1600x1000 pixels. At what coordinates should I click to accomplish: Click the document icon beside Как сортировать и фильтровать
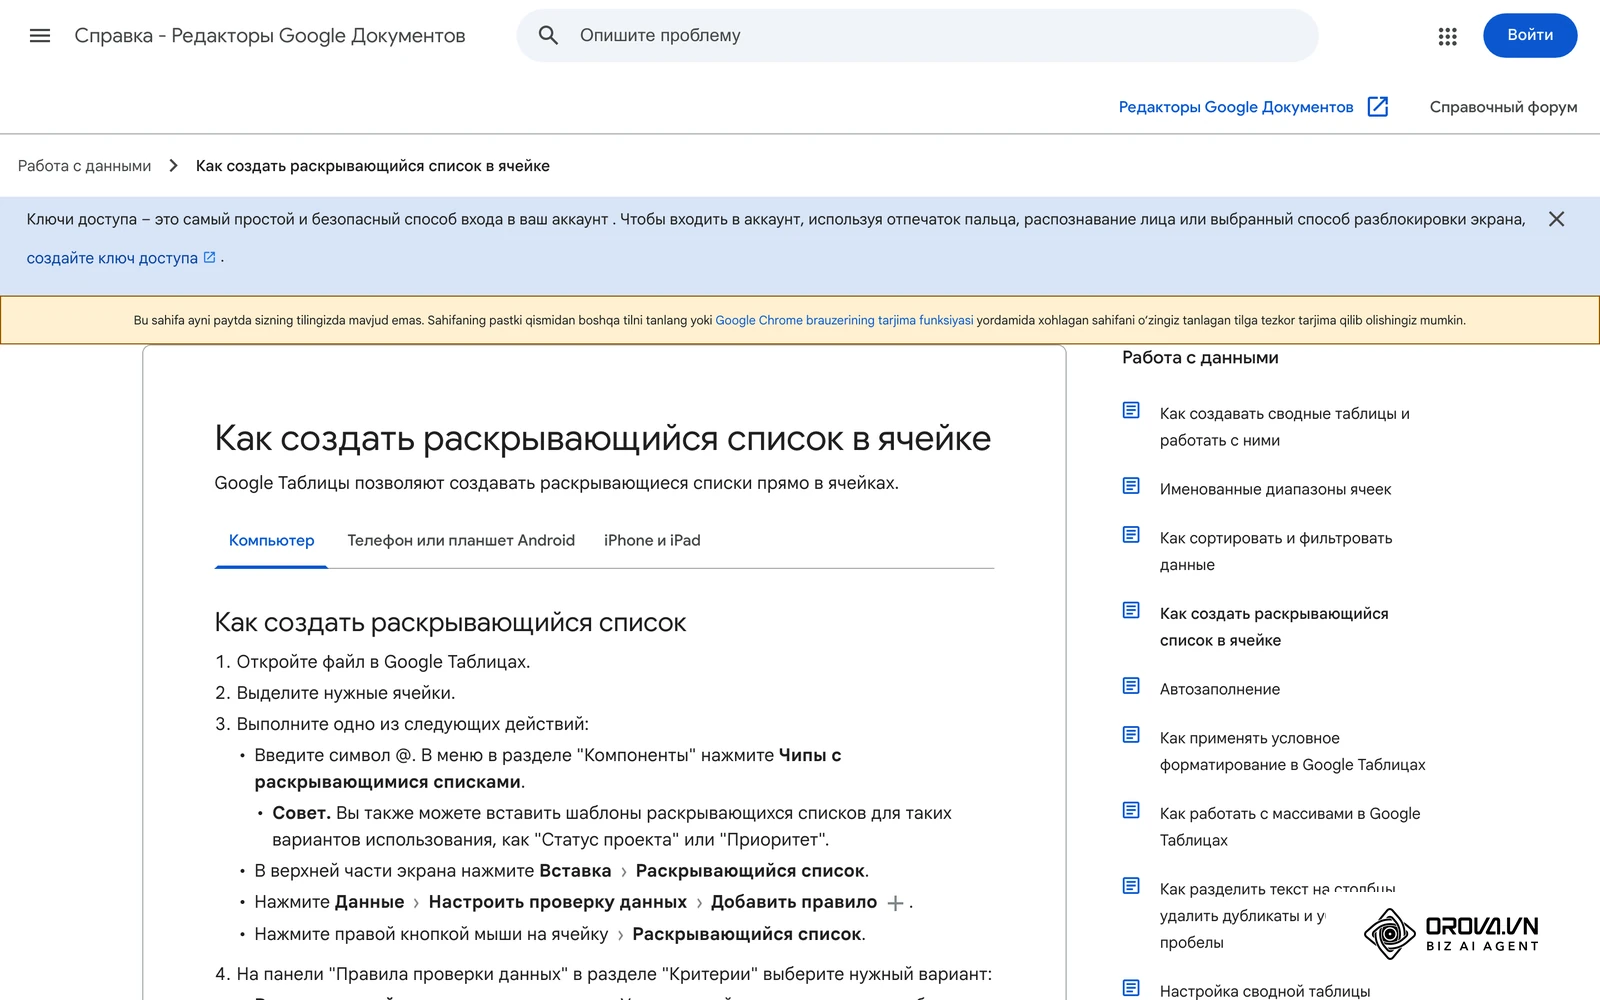tap(1131, 535)
